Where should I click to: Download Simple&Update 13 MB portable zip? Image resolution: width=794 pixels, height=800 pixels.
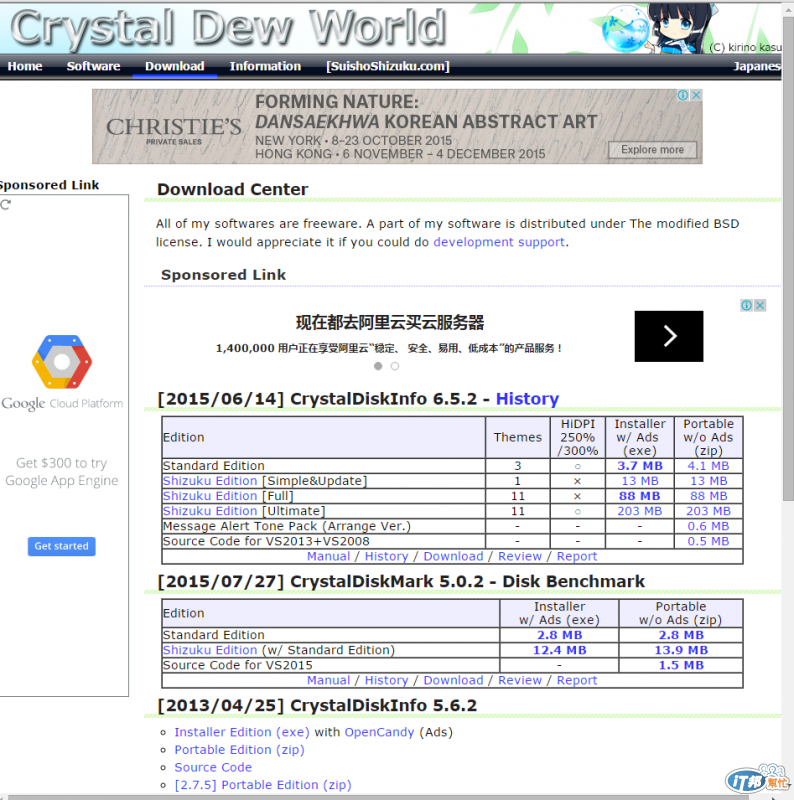[708, 481]
